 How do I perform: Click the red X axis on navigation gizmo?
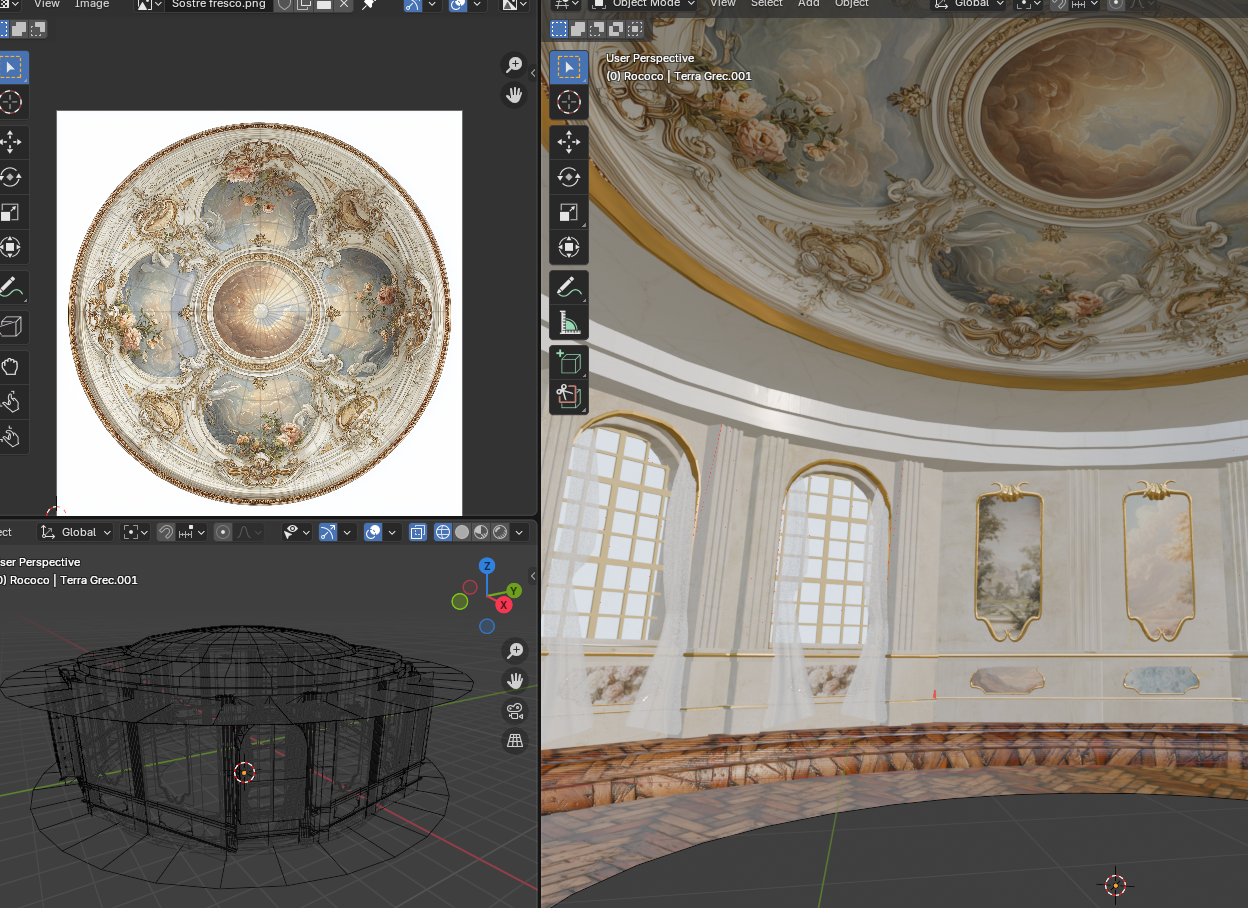pos(504,605)
